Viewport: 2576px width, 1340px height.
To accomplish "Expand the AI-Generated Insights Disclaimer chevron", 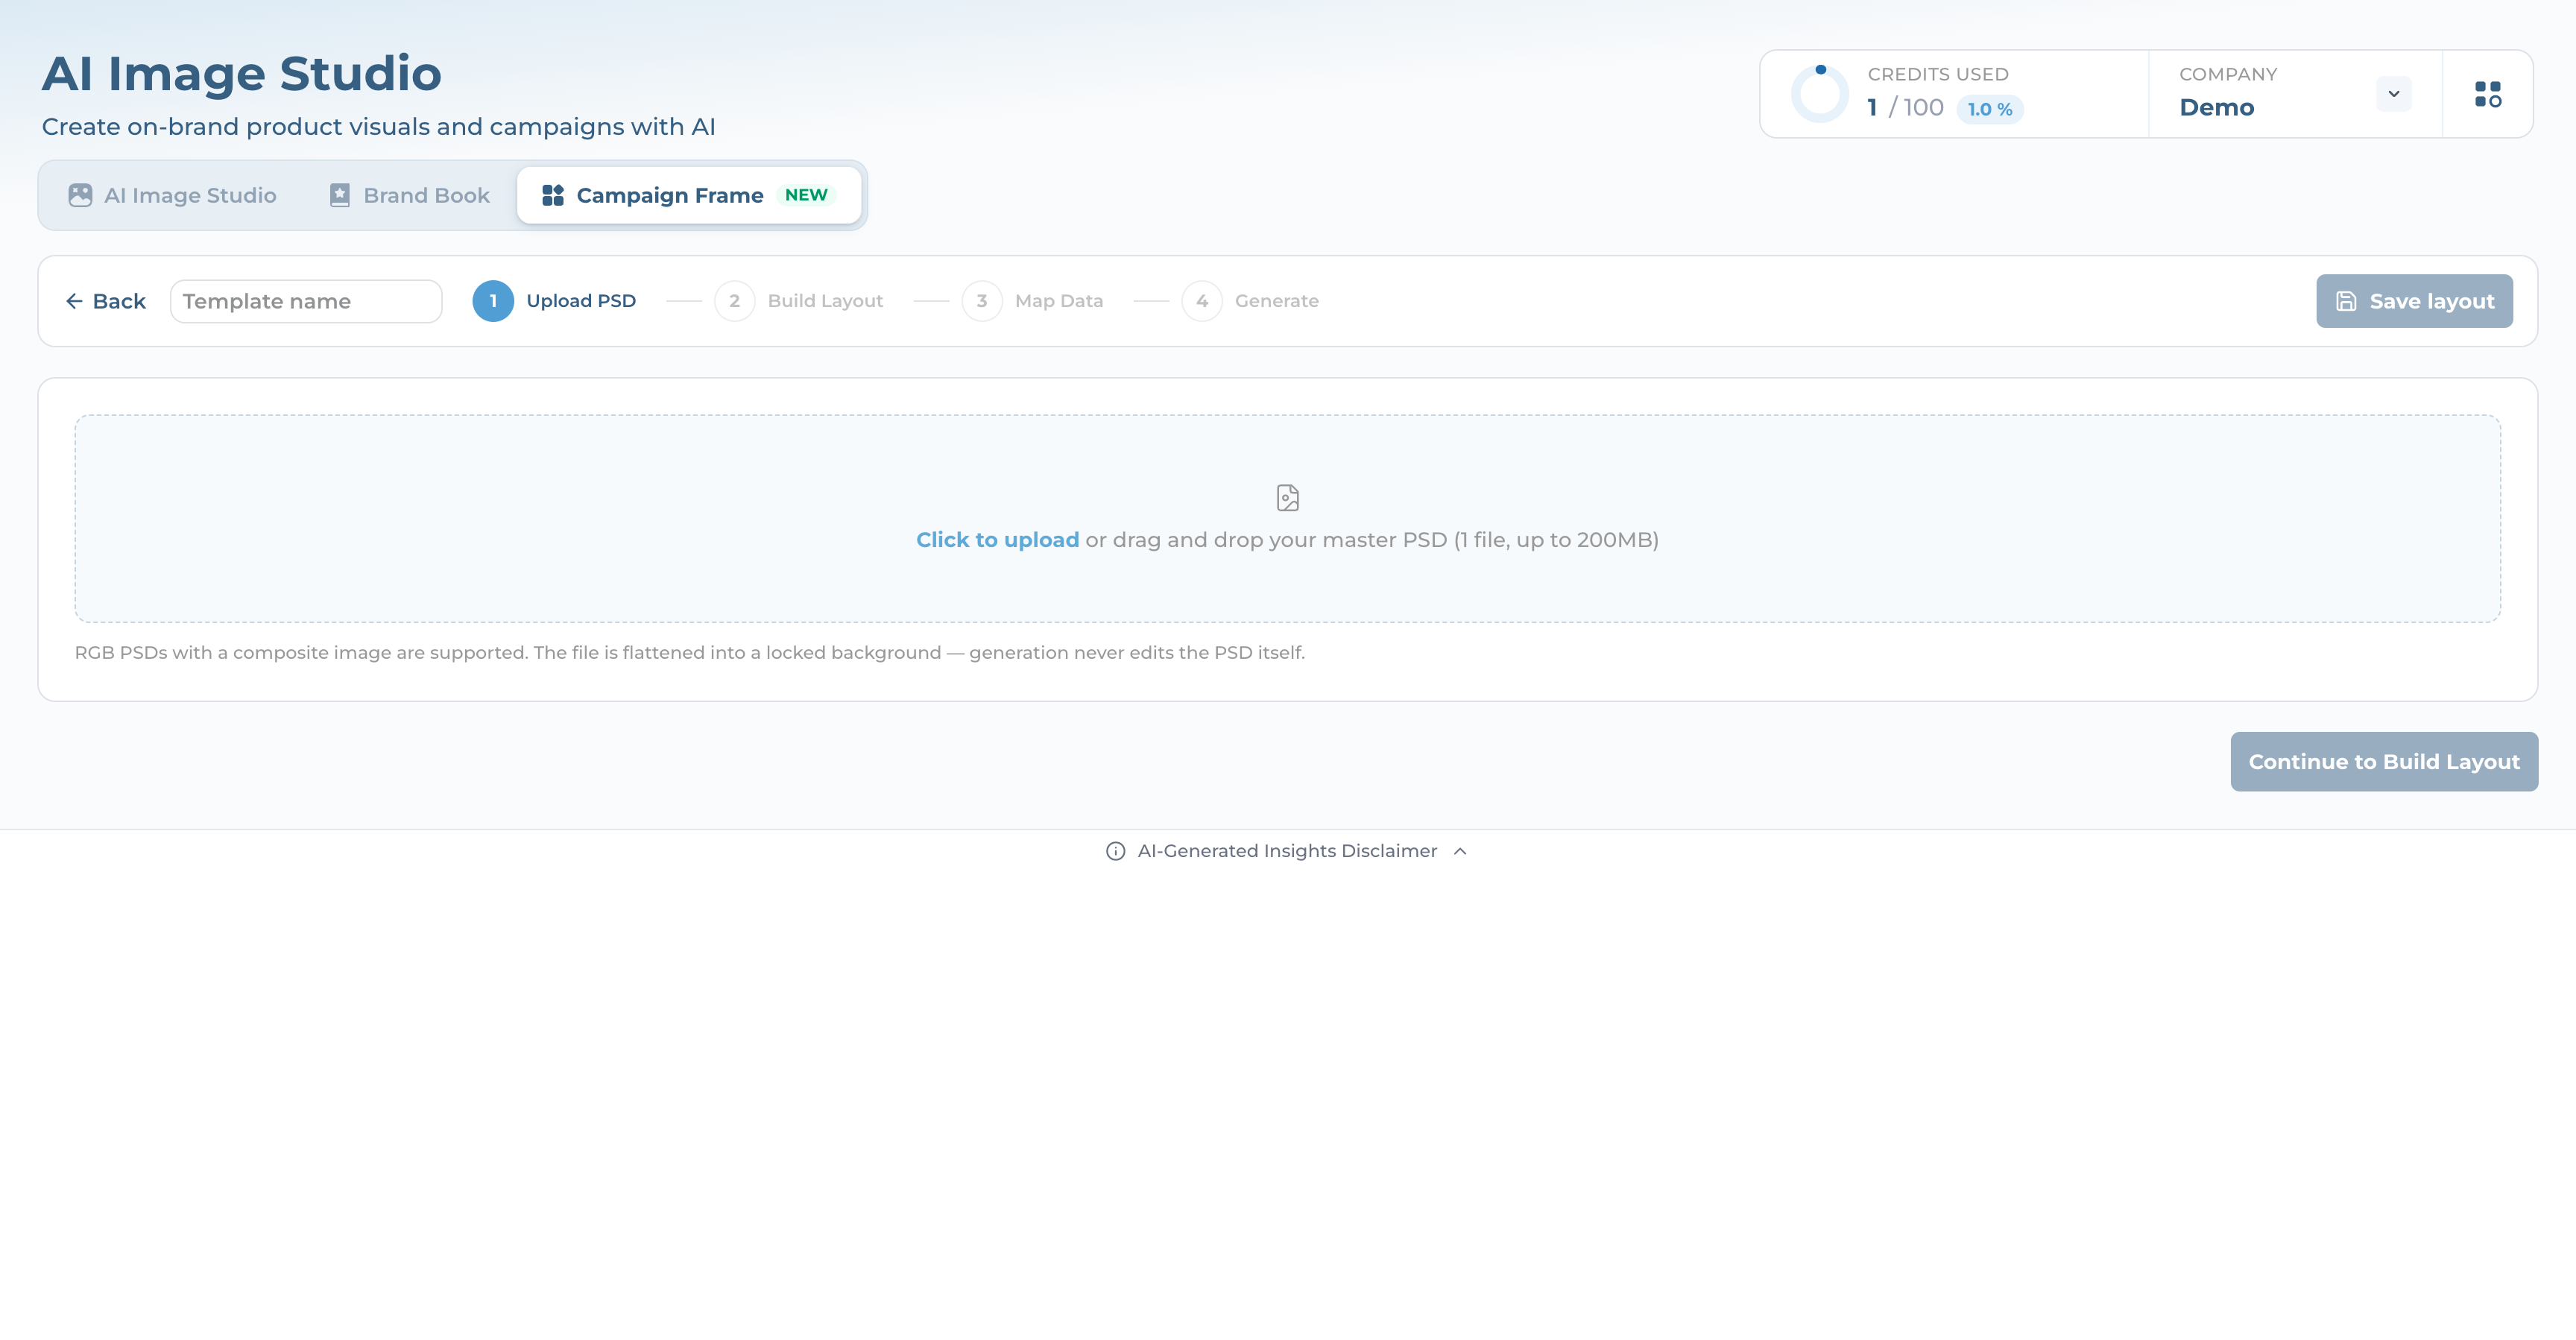I will pos(1460,851).
